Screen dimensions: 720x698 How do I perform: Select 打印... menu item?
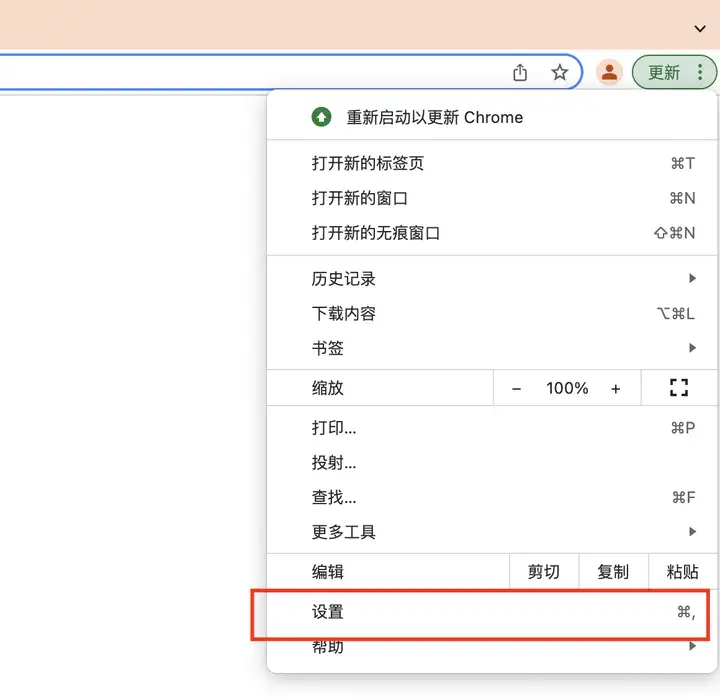[491, 428]
